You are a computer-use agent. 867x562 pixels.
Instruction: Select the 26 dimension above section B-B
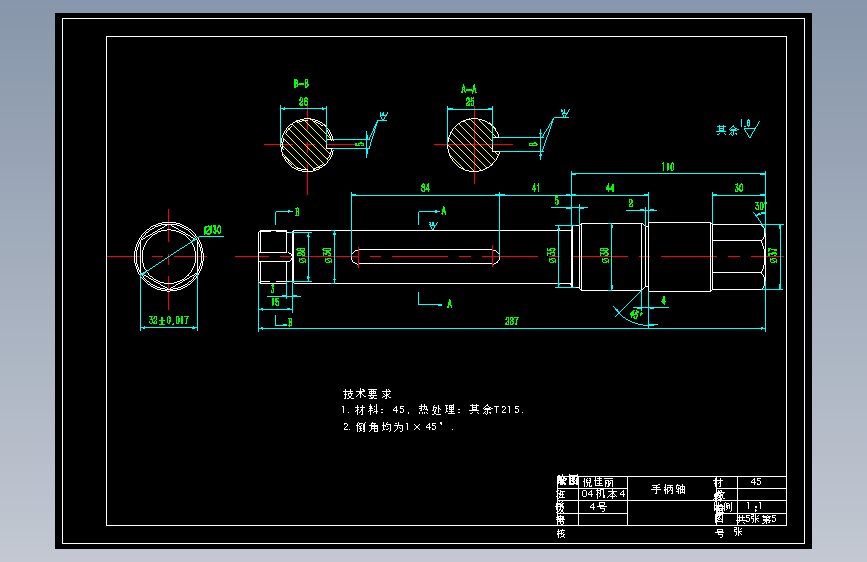[x=304, y=102]
